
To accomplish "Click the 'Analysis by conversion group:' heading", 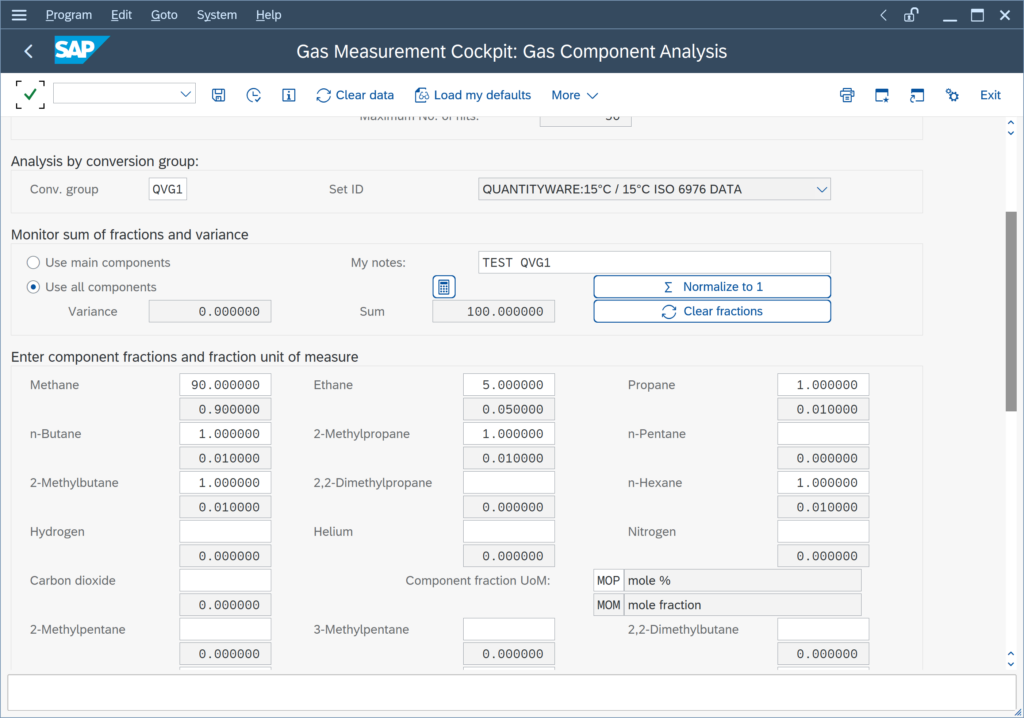I will [x=104, y=161].
